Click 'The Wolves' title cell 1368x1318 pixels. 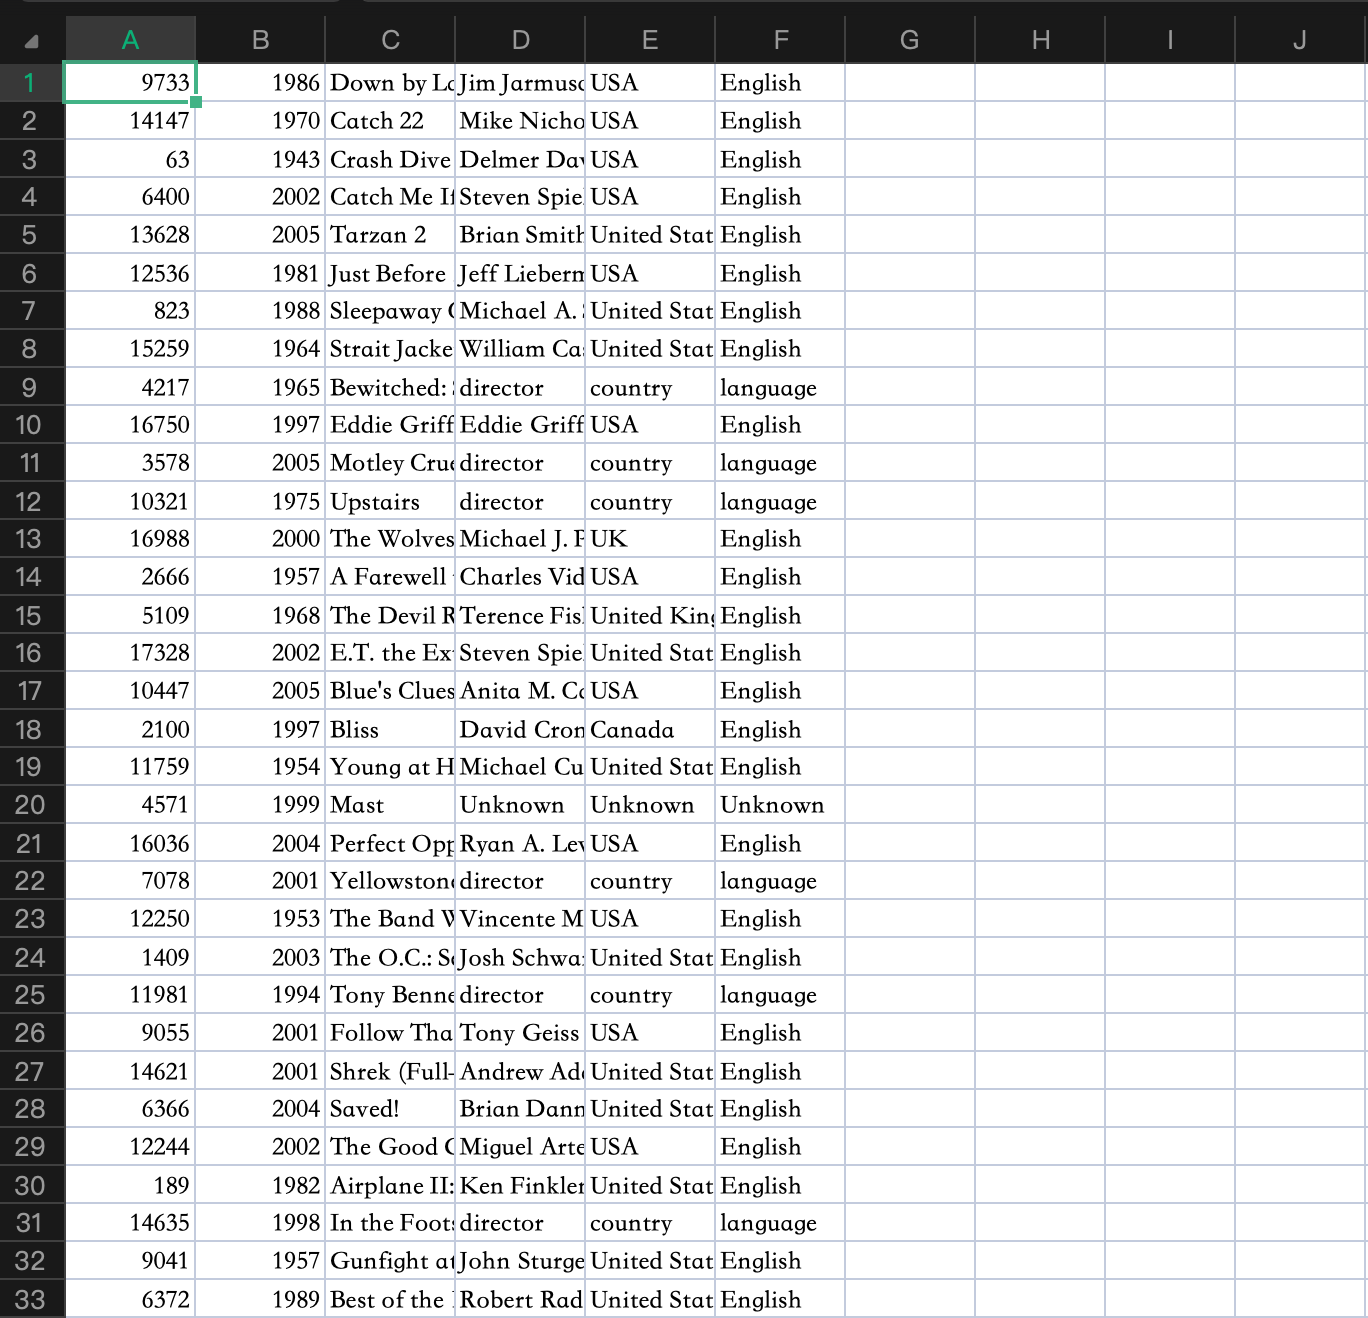point(390,539)
